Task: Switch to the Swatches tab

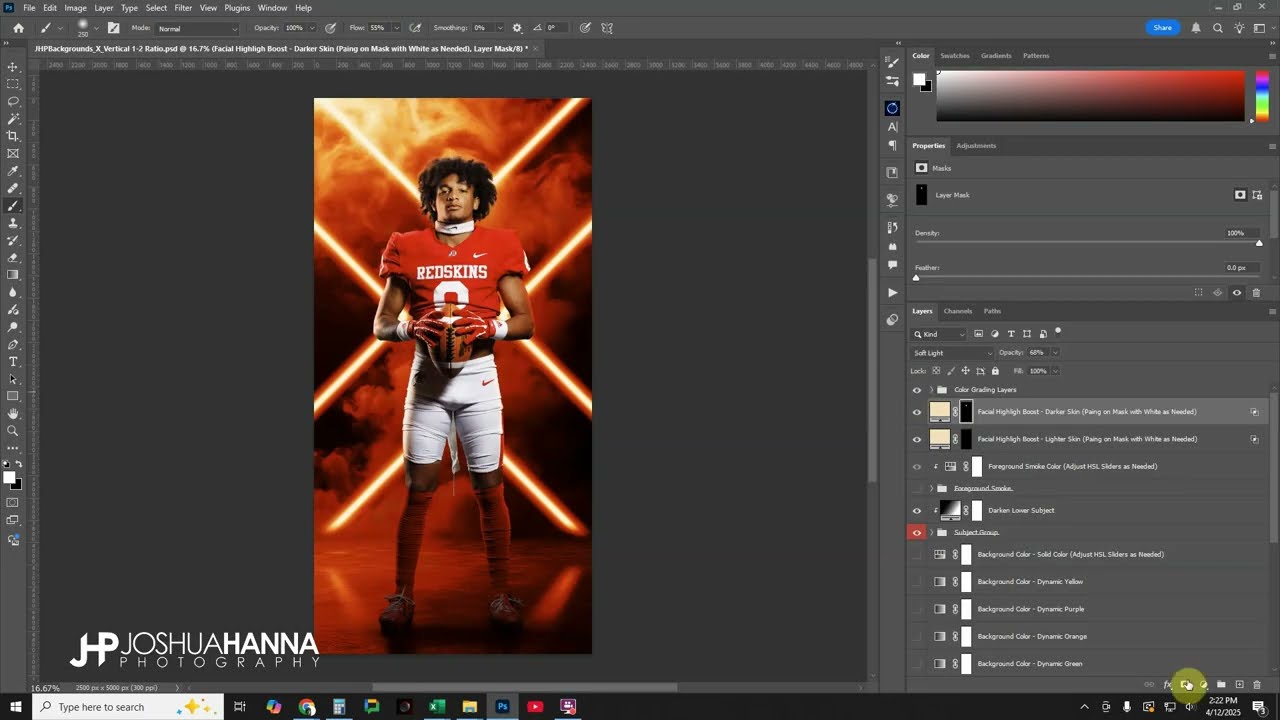Action: (x=955, y=56)
